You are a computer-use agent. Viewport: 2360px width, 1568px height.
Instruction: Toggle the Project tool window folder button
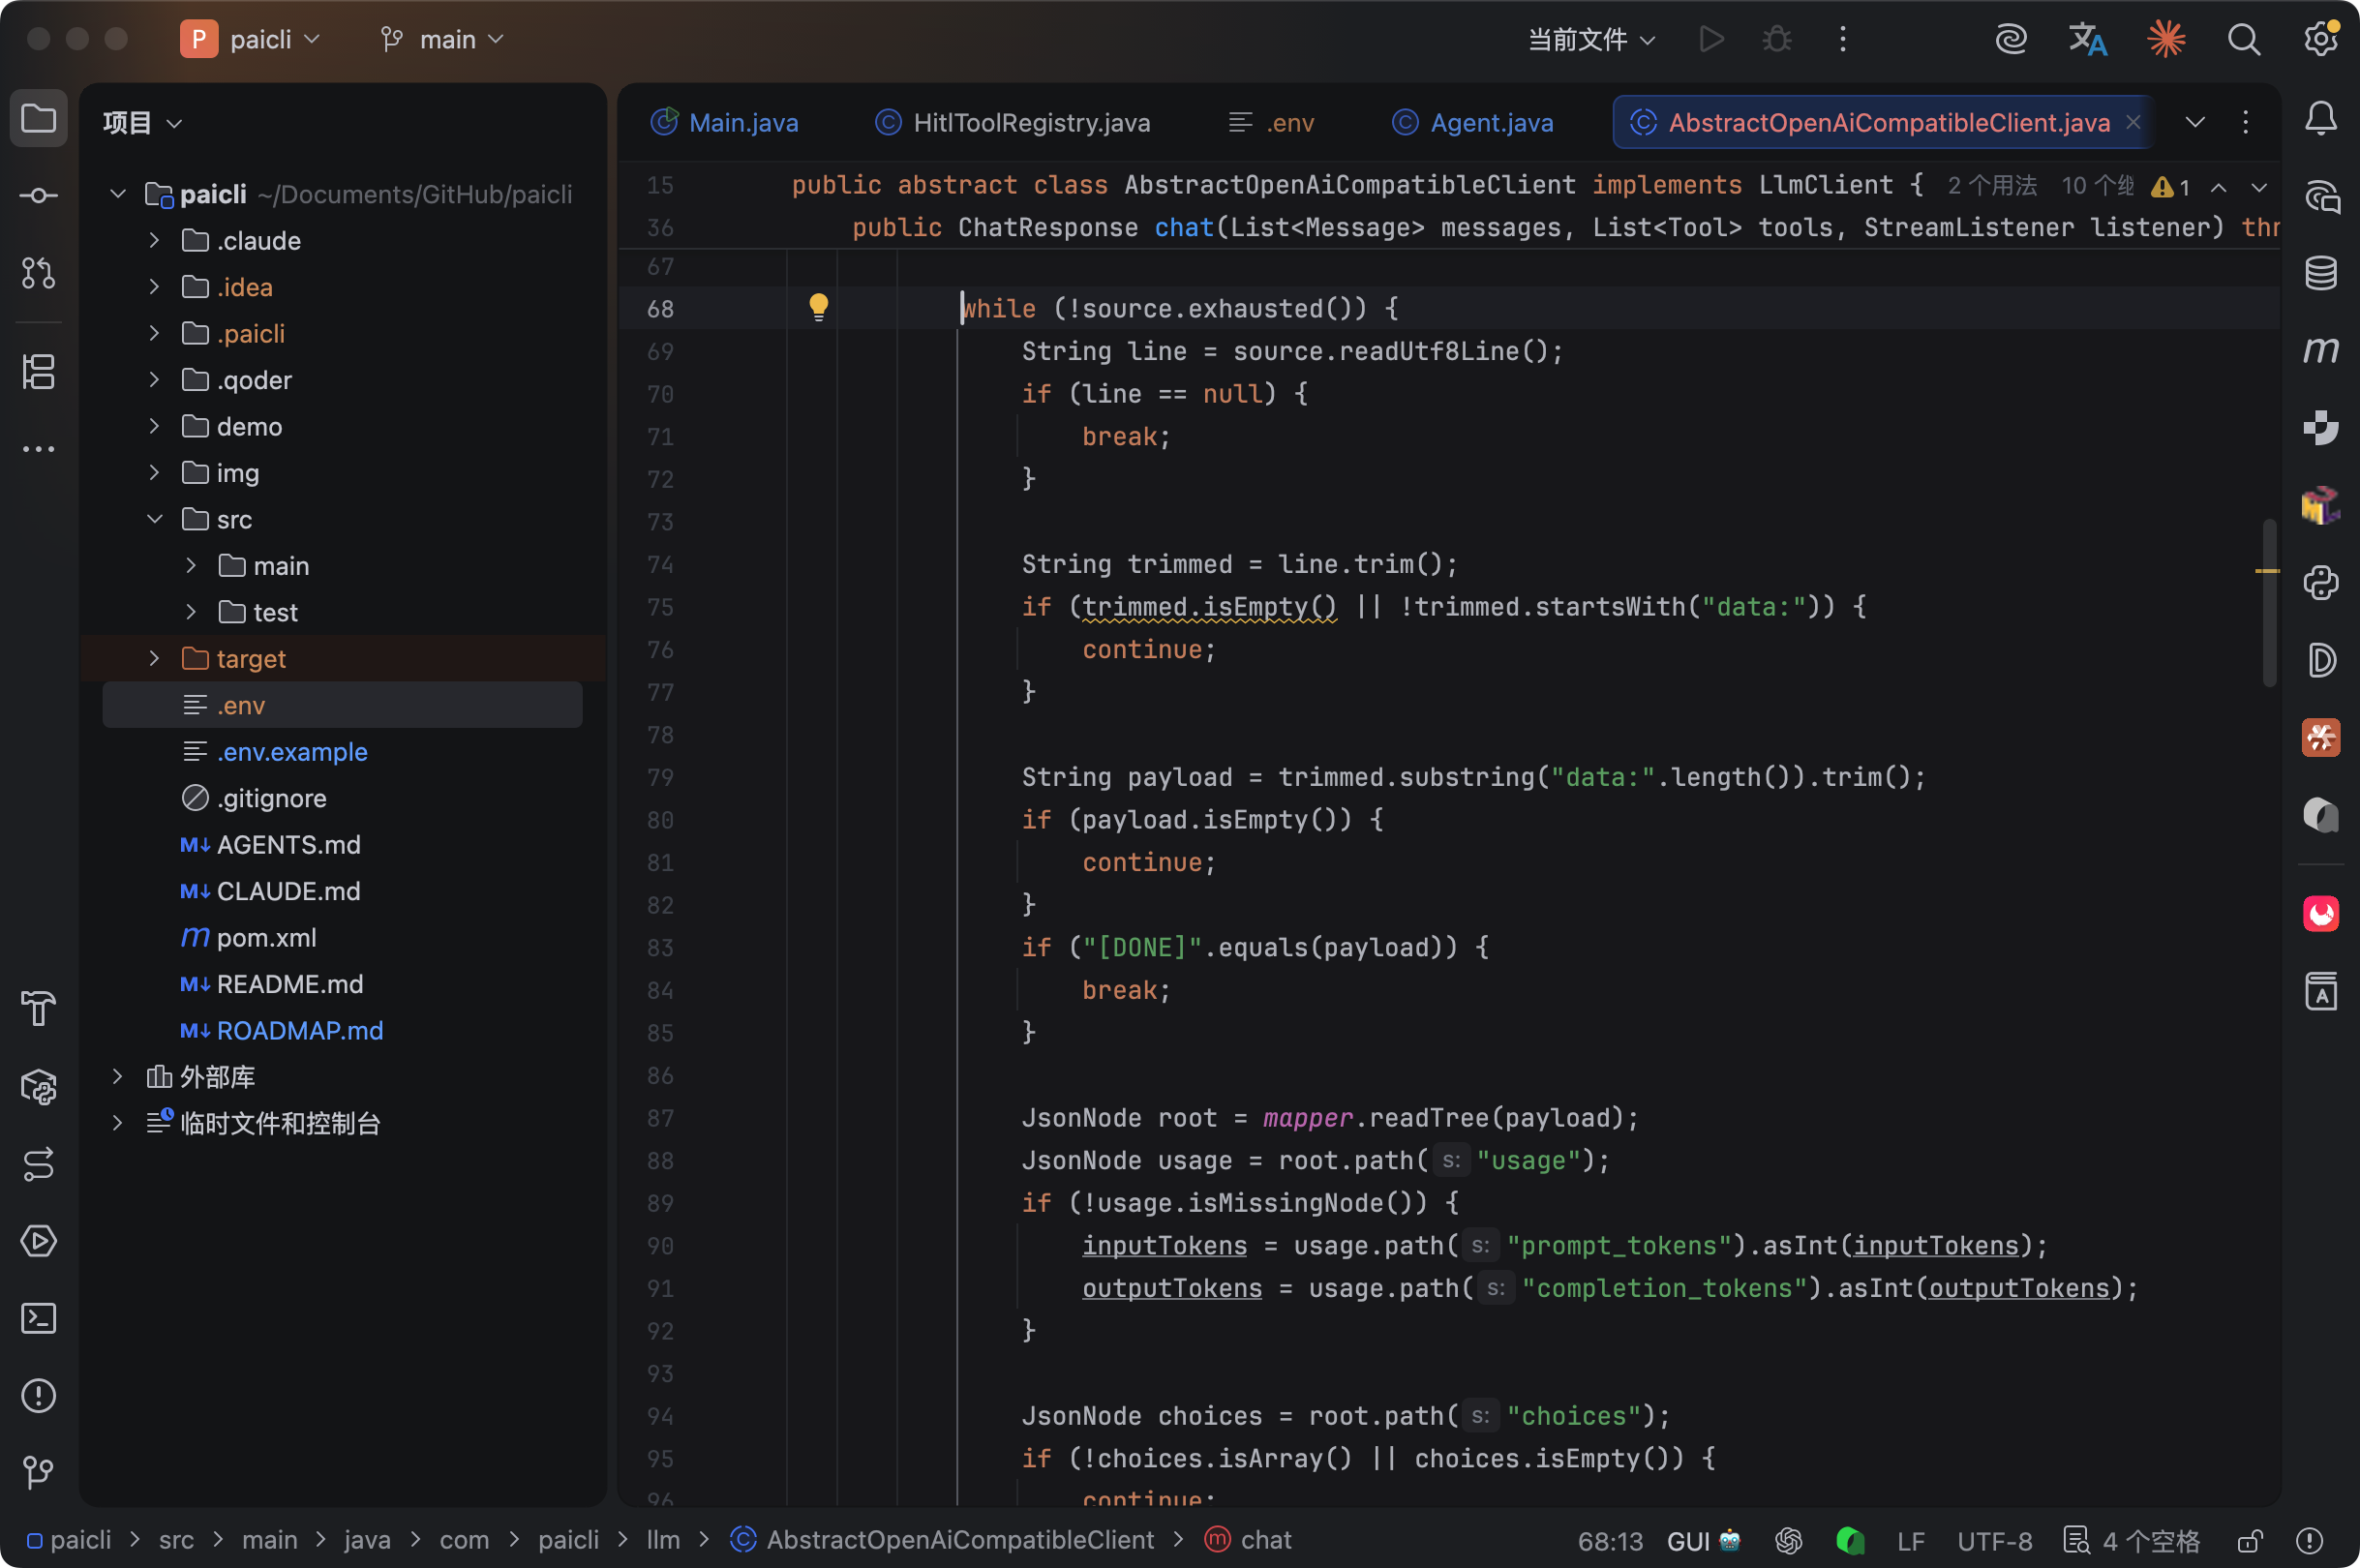(x=38, y=119)
